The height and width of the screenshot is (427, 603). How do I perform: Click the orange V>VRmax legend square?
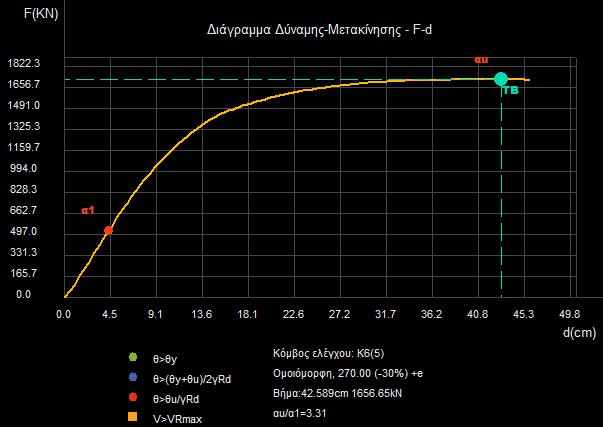click(x=133, y=417)
